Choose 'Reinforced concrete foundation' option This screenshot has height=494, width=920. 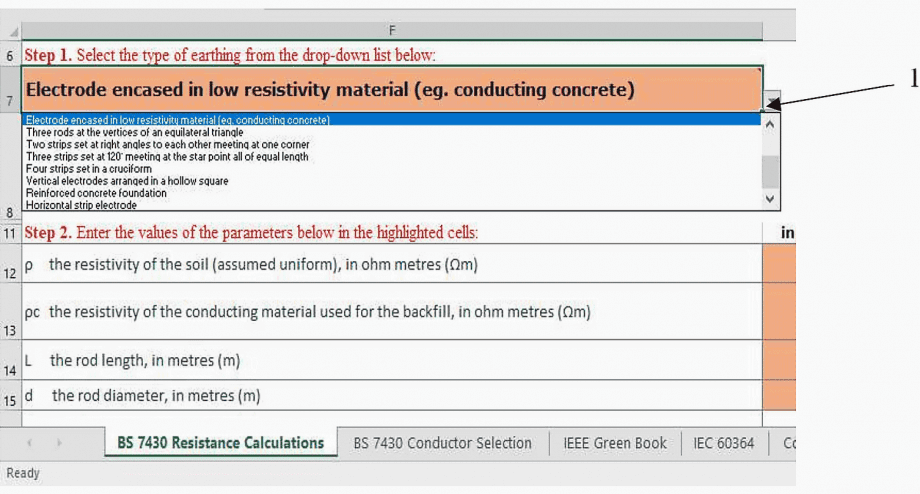[392, 193]
